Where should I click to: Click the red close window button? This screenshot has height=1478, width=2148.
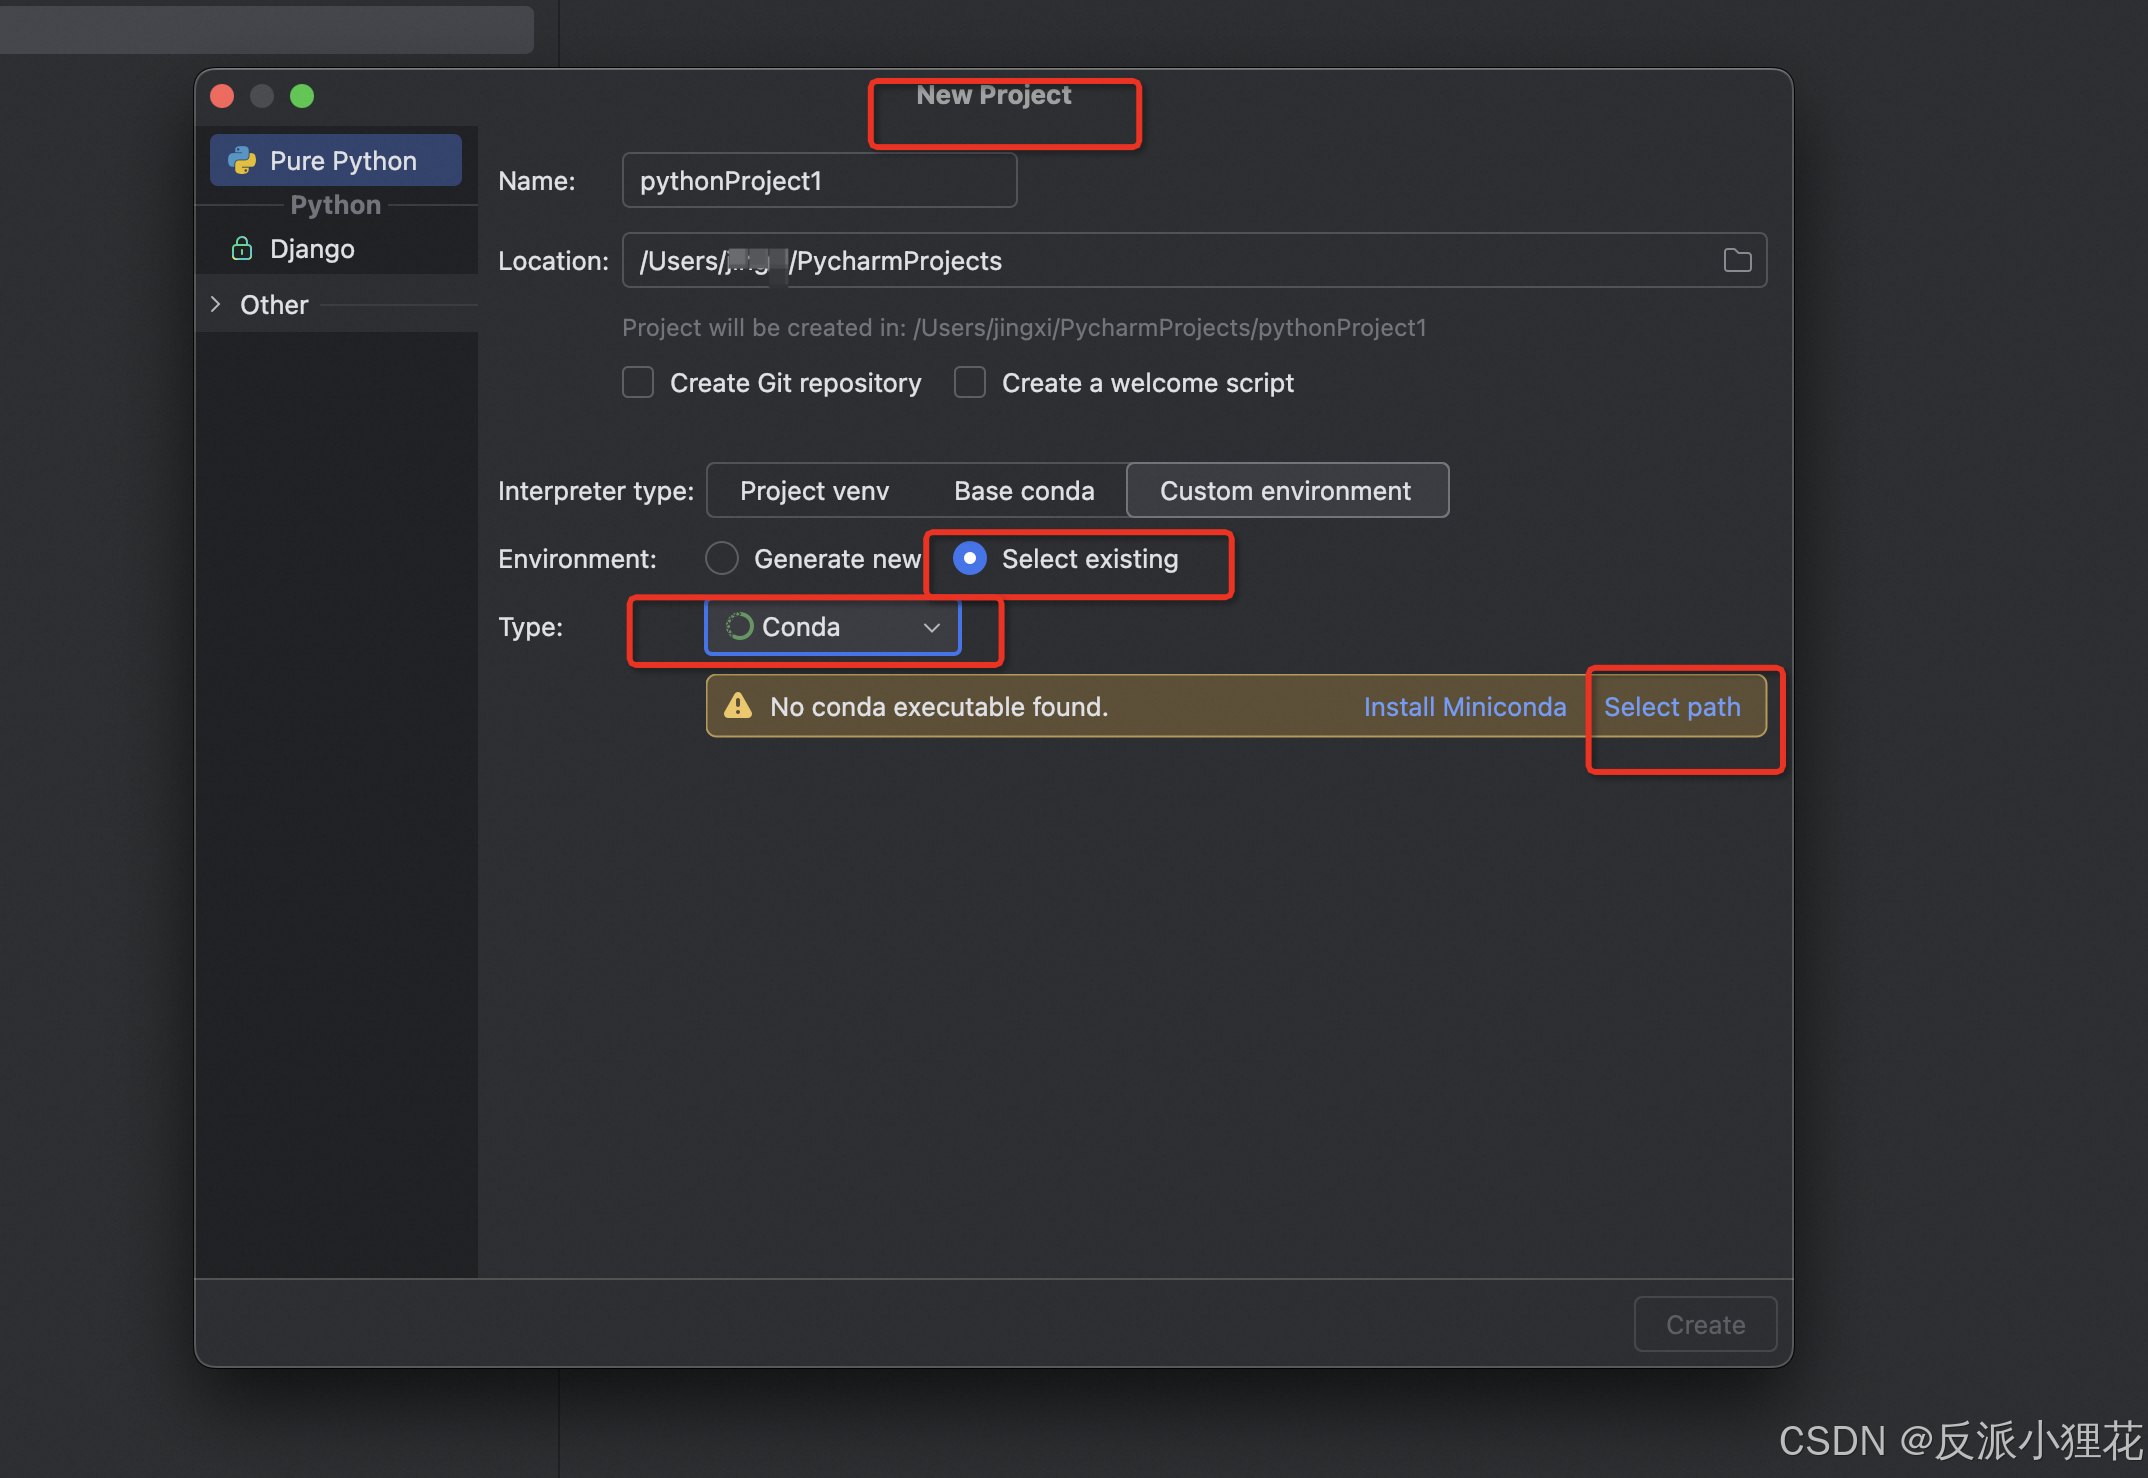click(x=222, y=96)
